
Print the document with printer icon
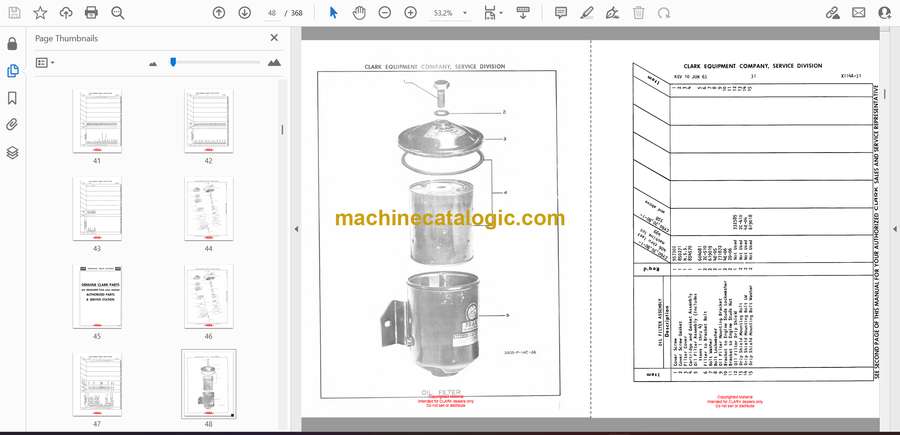coord(91,13)
